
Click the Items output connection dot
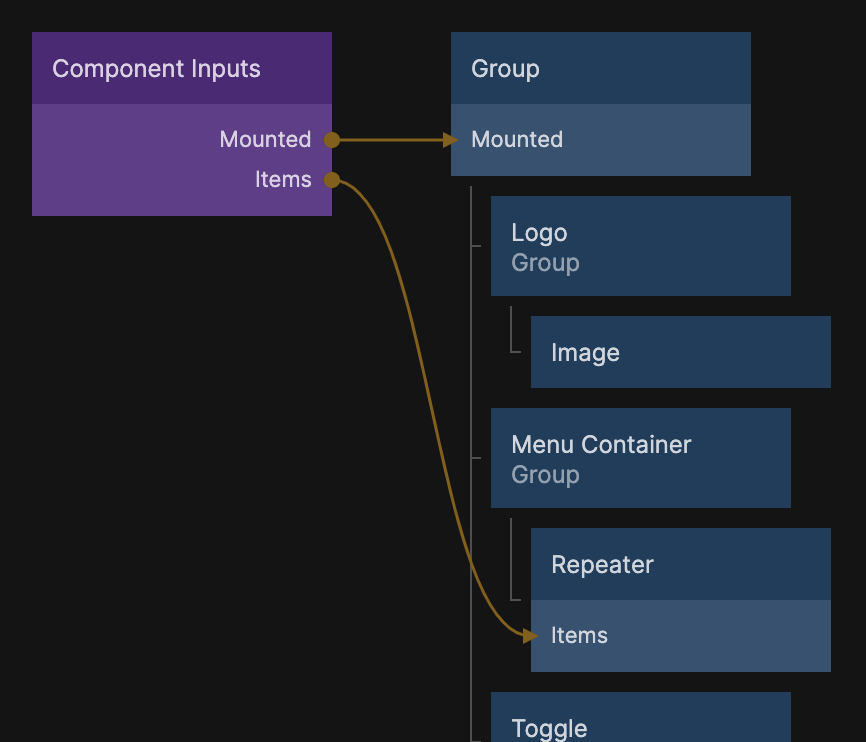pyautogui.click(x=332, y=180)
